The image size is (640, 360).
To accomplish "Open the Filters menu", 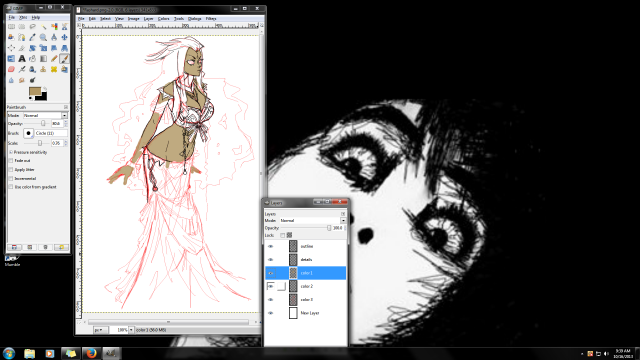I will 211,19.
